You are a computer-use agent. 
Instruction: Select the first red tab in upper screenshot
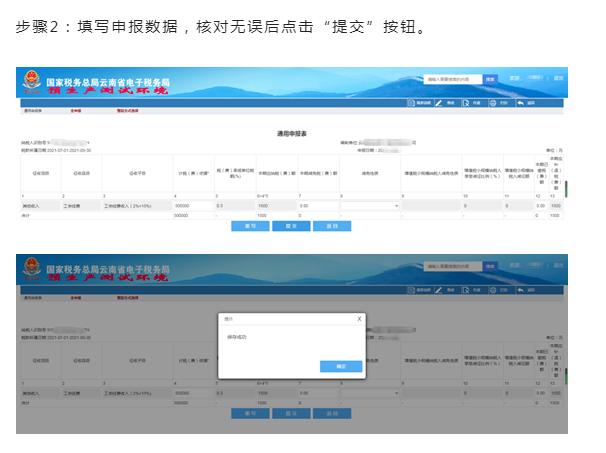click(76, 111)
